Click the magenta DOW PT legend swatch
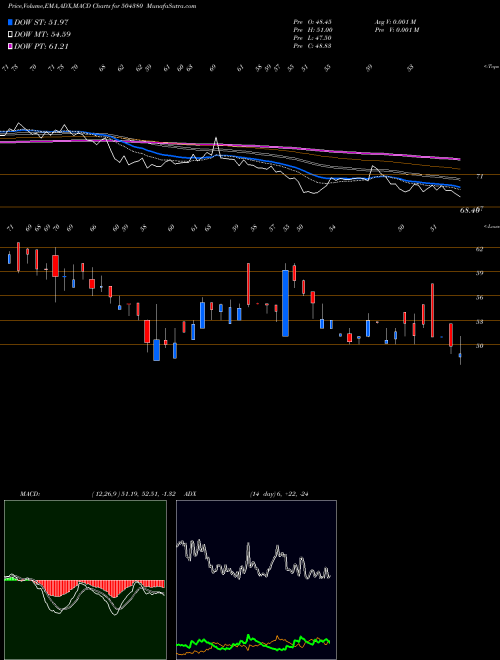This screenshot has height=660, width=500. (x=10, y=47)
